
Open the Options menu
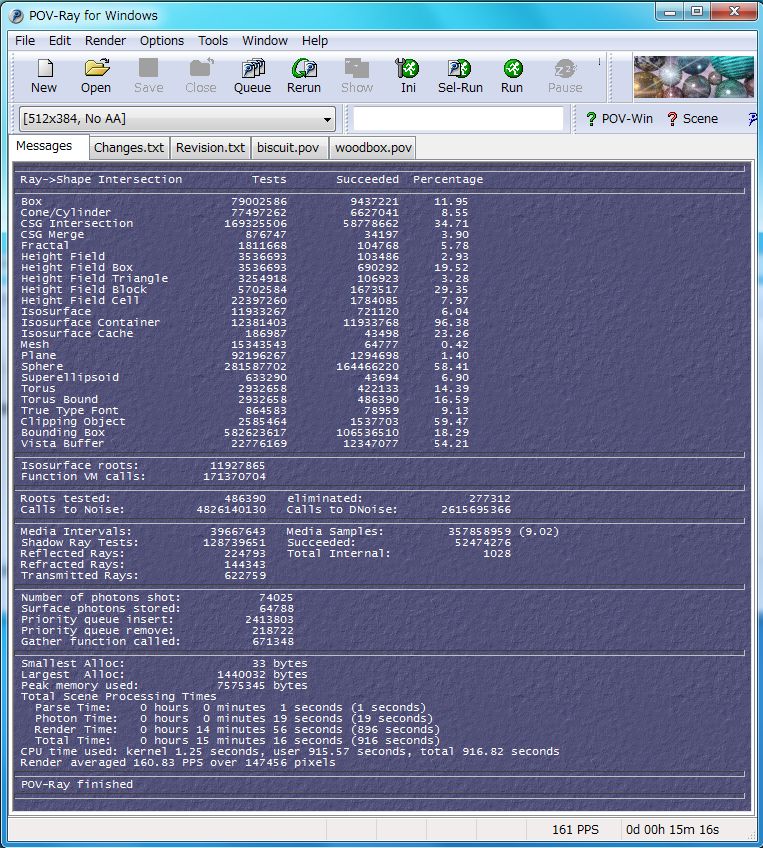[x=161, y=41]
